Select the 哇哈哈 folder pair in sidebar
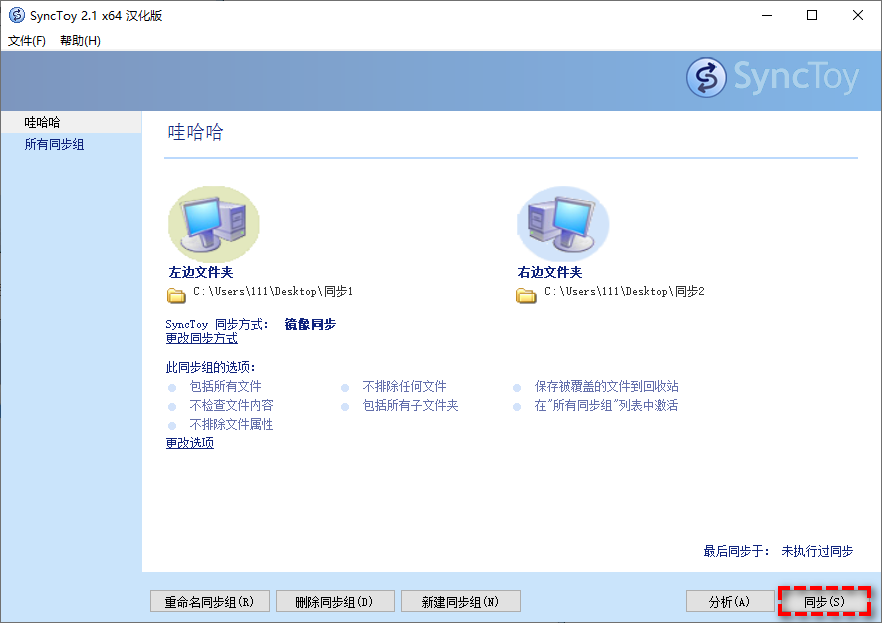882x623 pixels. [x=71, y=122]
